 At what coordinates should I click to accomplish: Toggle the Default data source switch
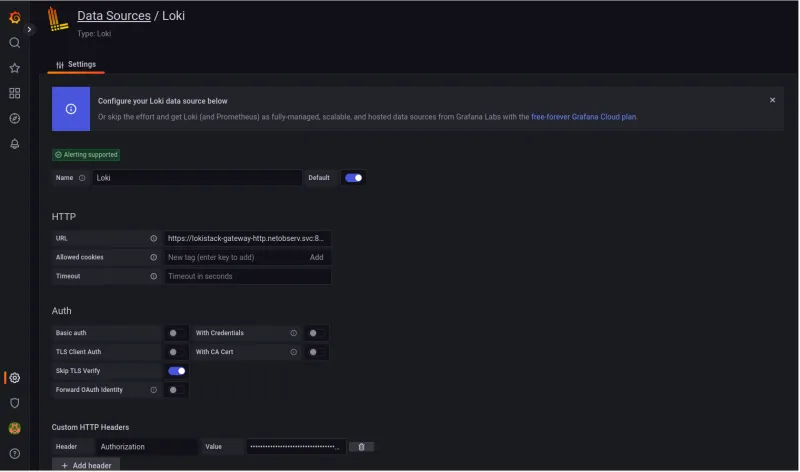(354, 178)
